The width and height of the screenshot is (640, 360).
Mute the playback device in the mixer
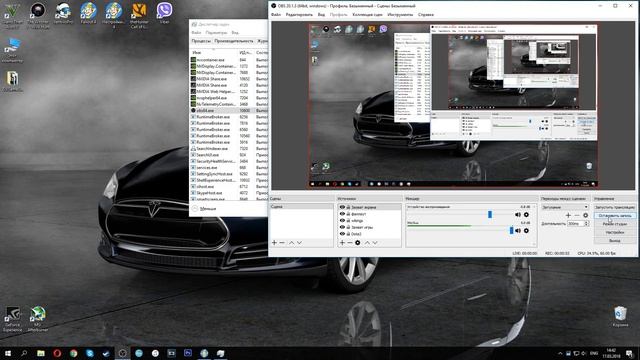518,215
